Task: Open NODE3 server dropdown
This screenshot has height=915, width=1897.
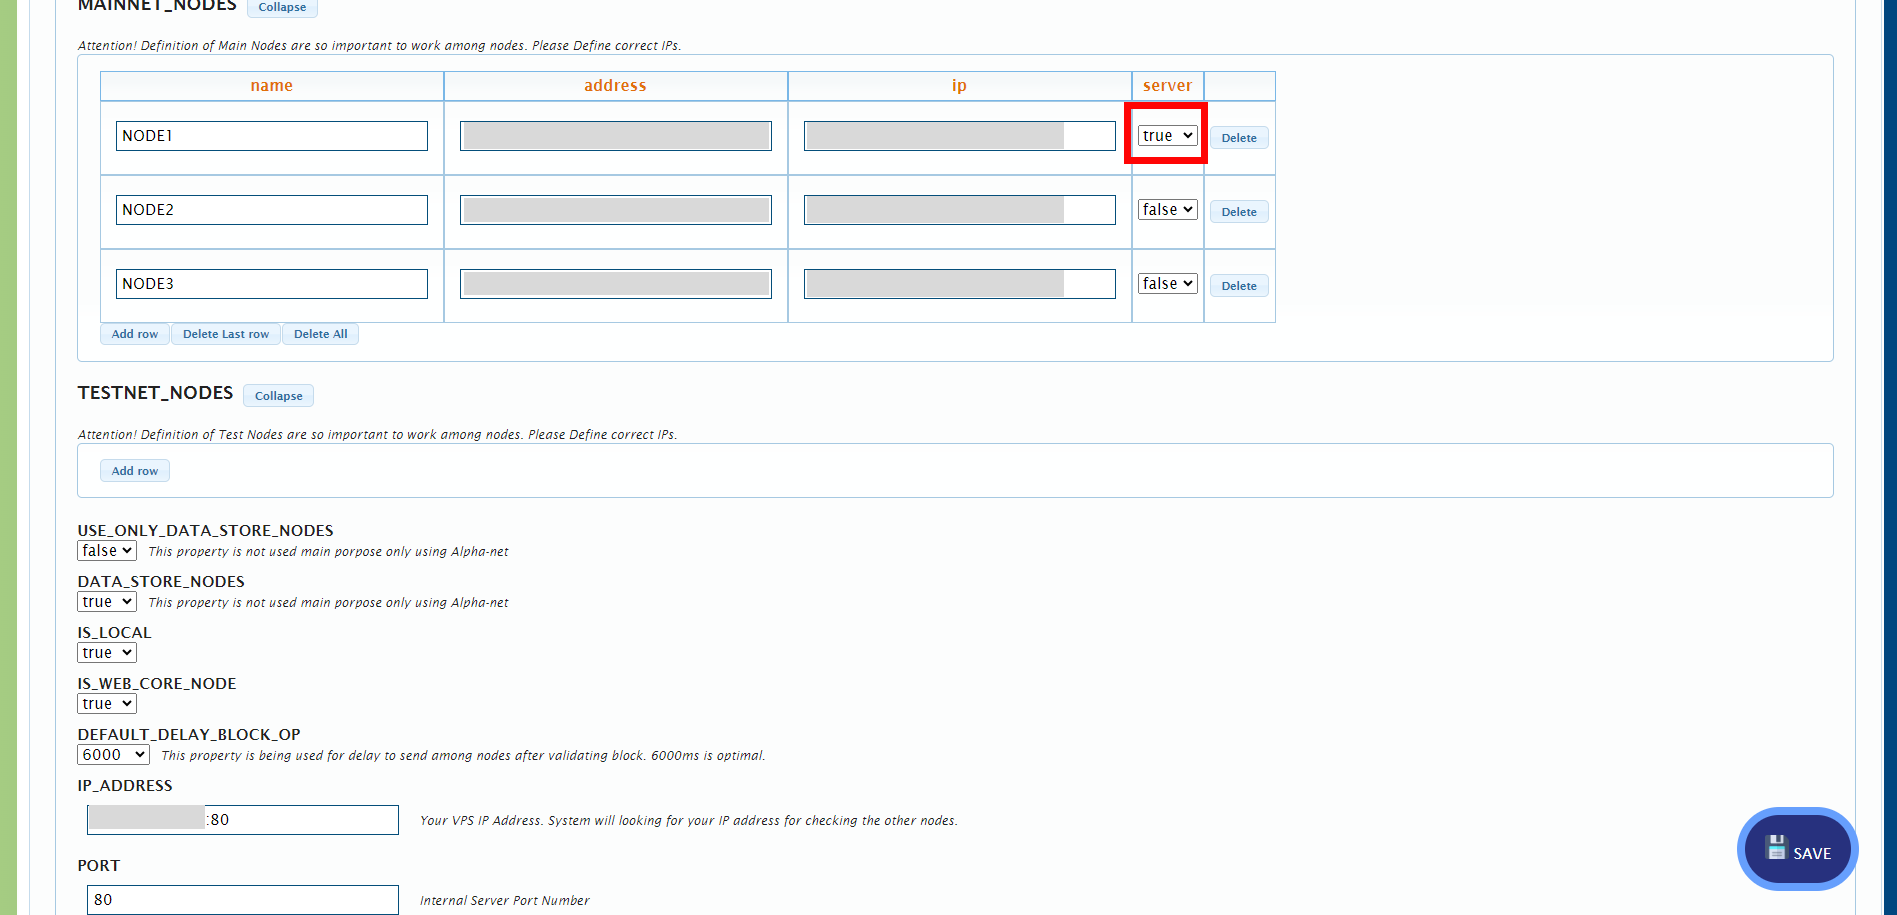Action: point(1166,283)
